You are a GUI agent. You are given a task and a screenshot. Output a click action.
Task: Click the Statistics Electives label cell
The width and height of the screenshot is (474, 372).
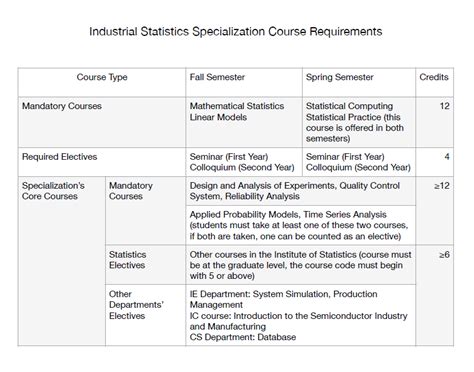tap(145, 265)
